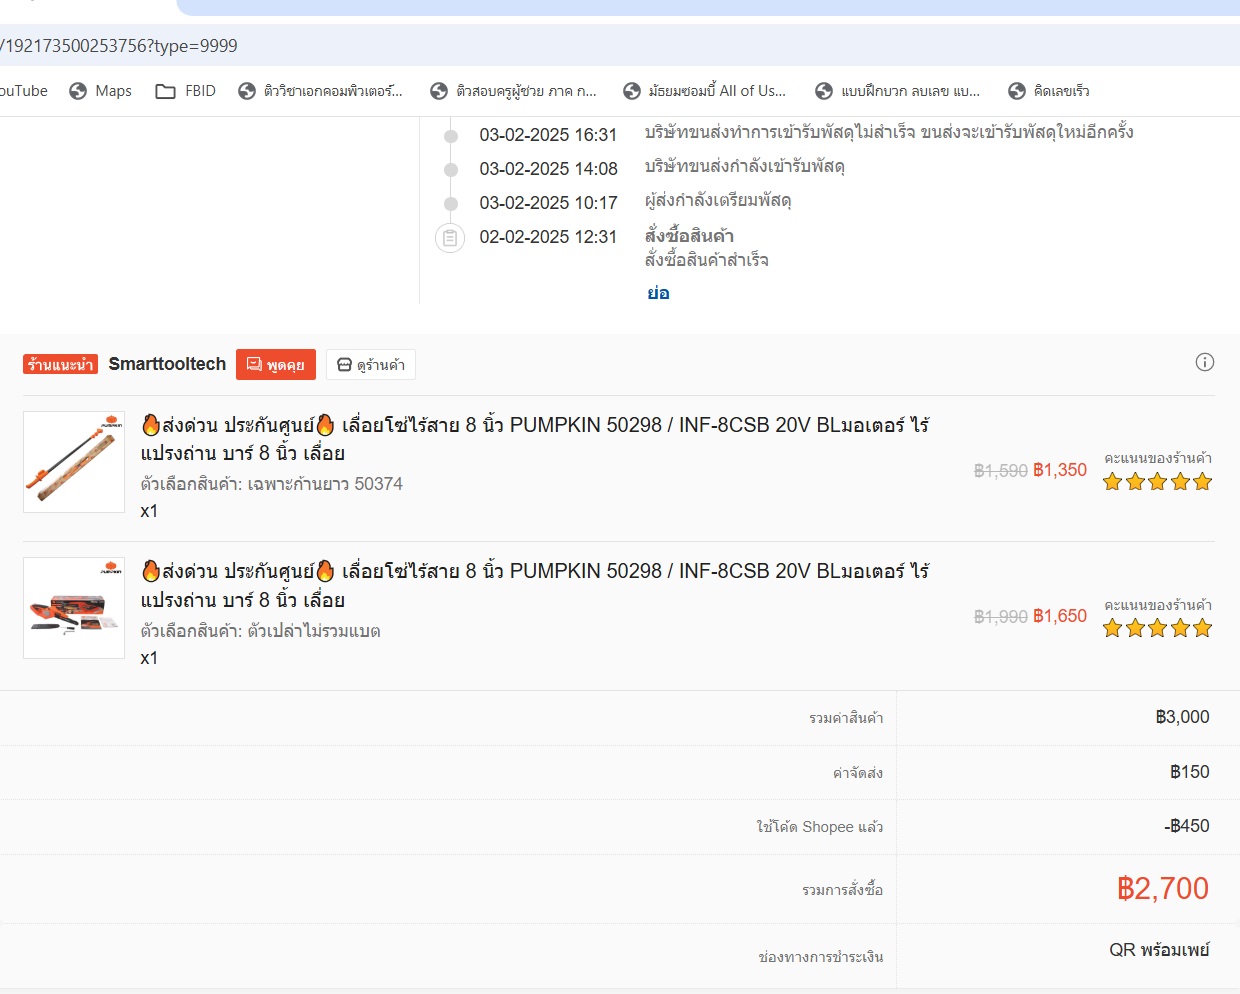Screen dimensions: 1240x994
Task: Click the 03-02-2025 10:17 tracking timestamp
Action: pos(548,203)
